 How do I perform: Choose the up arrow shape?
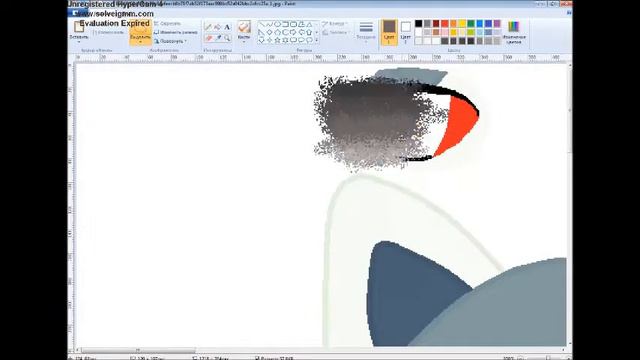(x=309, y=32)
